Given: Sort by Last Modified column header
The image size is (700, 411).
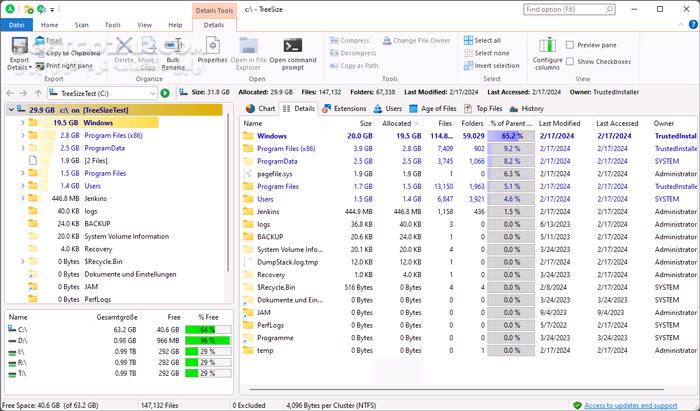Looking at the screenshot, I should click(559, 123).
